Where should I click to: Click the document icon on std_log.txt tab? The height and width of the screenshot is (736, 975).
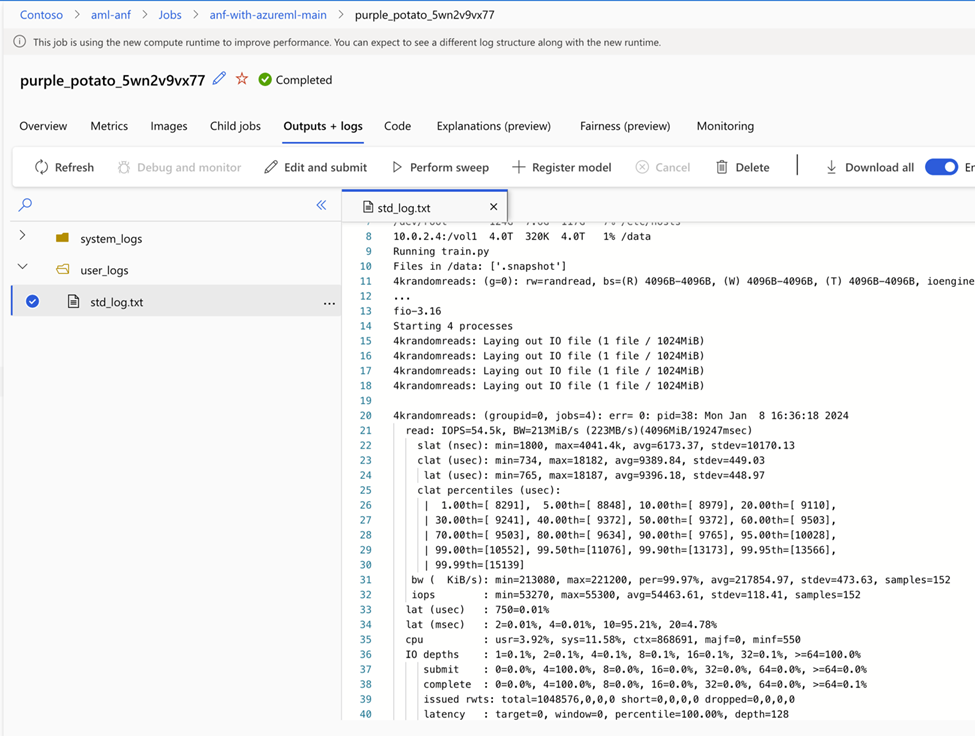click(368, 207)
